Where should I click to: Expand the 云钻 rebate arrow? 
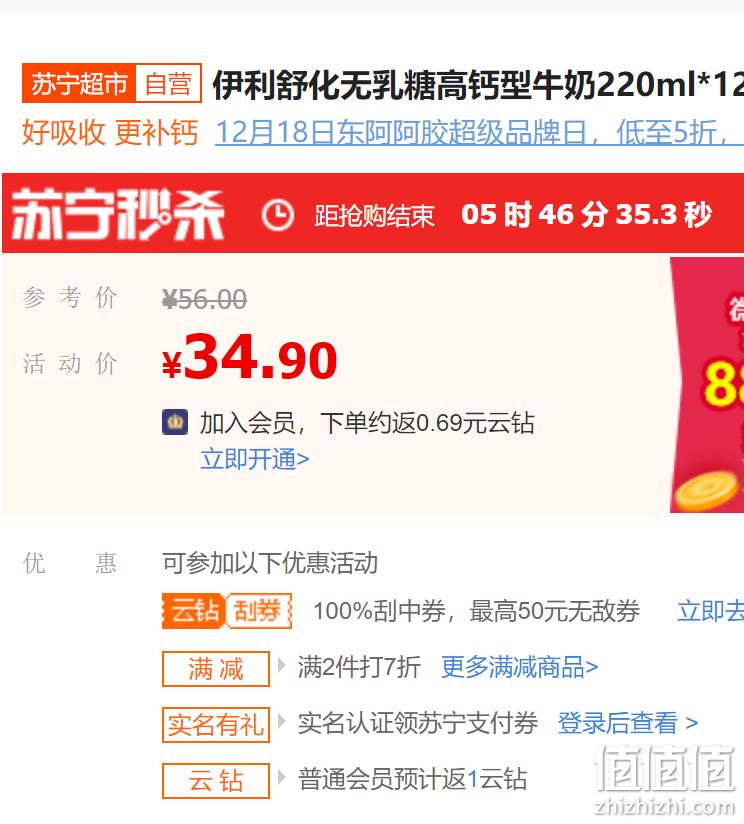click(282, 777)
